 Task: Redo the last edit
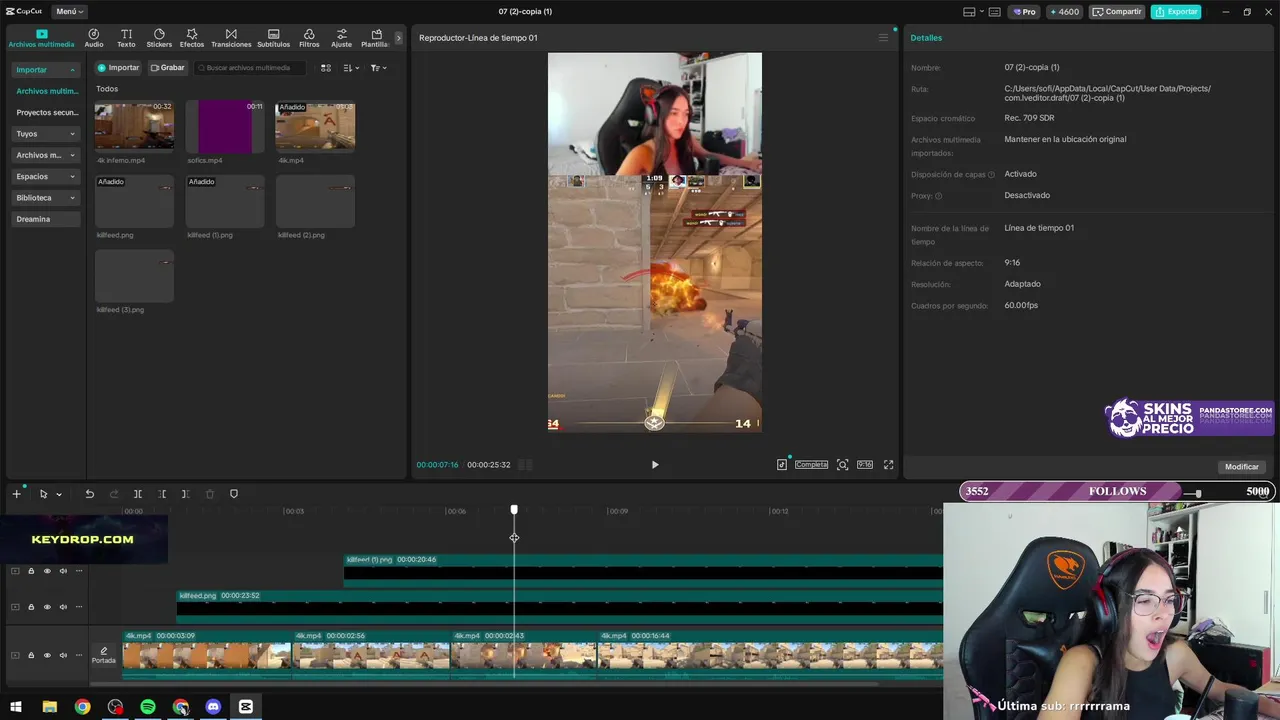113,494
